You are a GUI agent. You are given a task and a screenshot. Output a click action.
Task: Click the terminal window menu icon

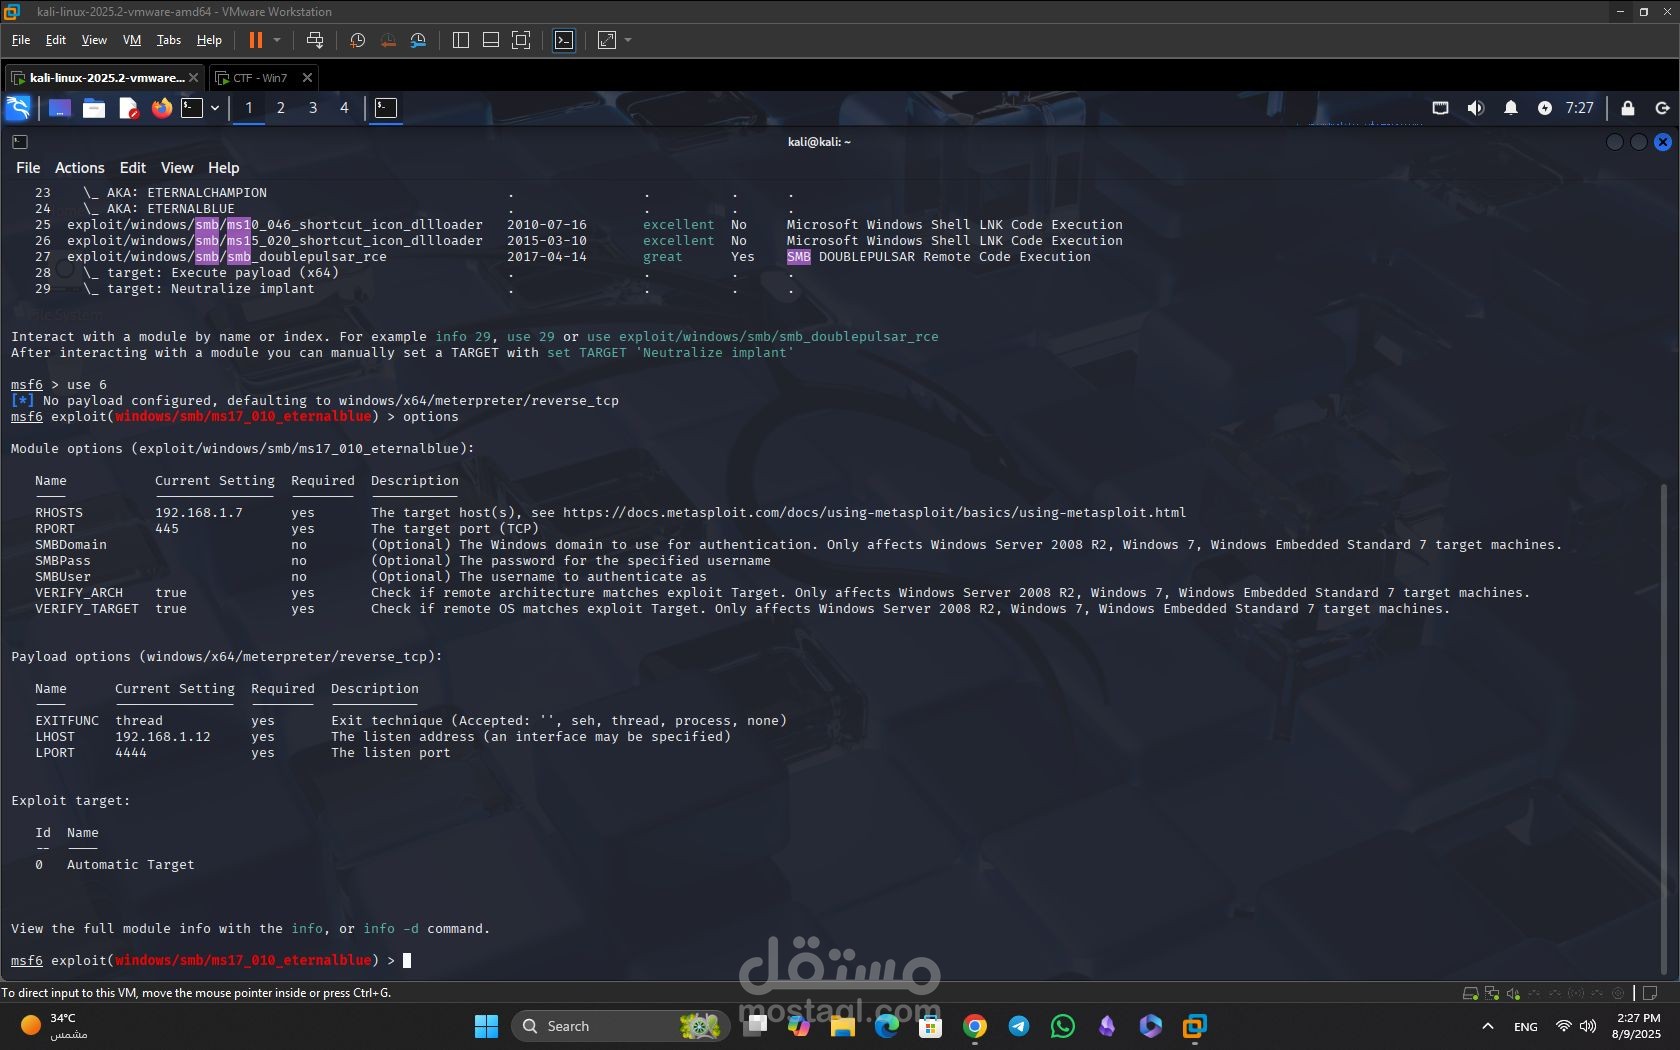pyautogui.click(x=20, y=142)
